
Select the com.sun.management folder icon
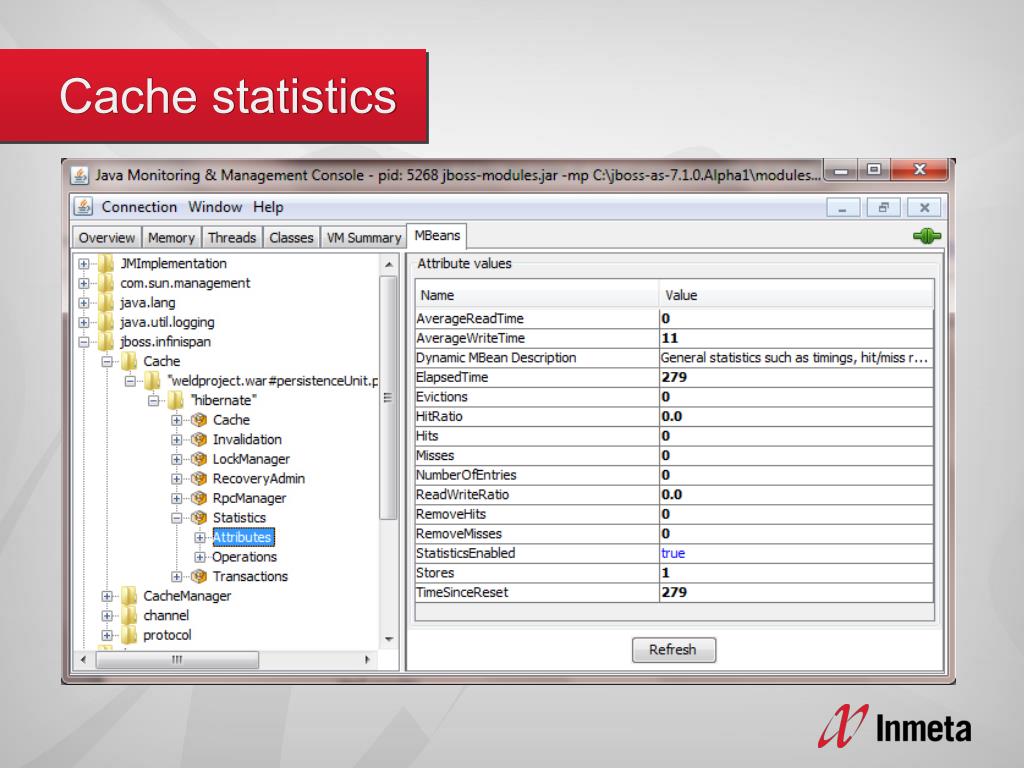106,283
